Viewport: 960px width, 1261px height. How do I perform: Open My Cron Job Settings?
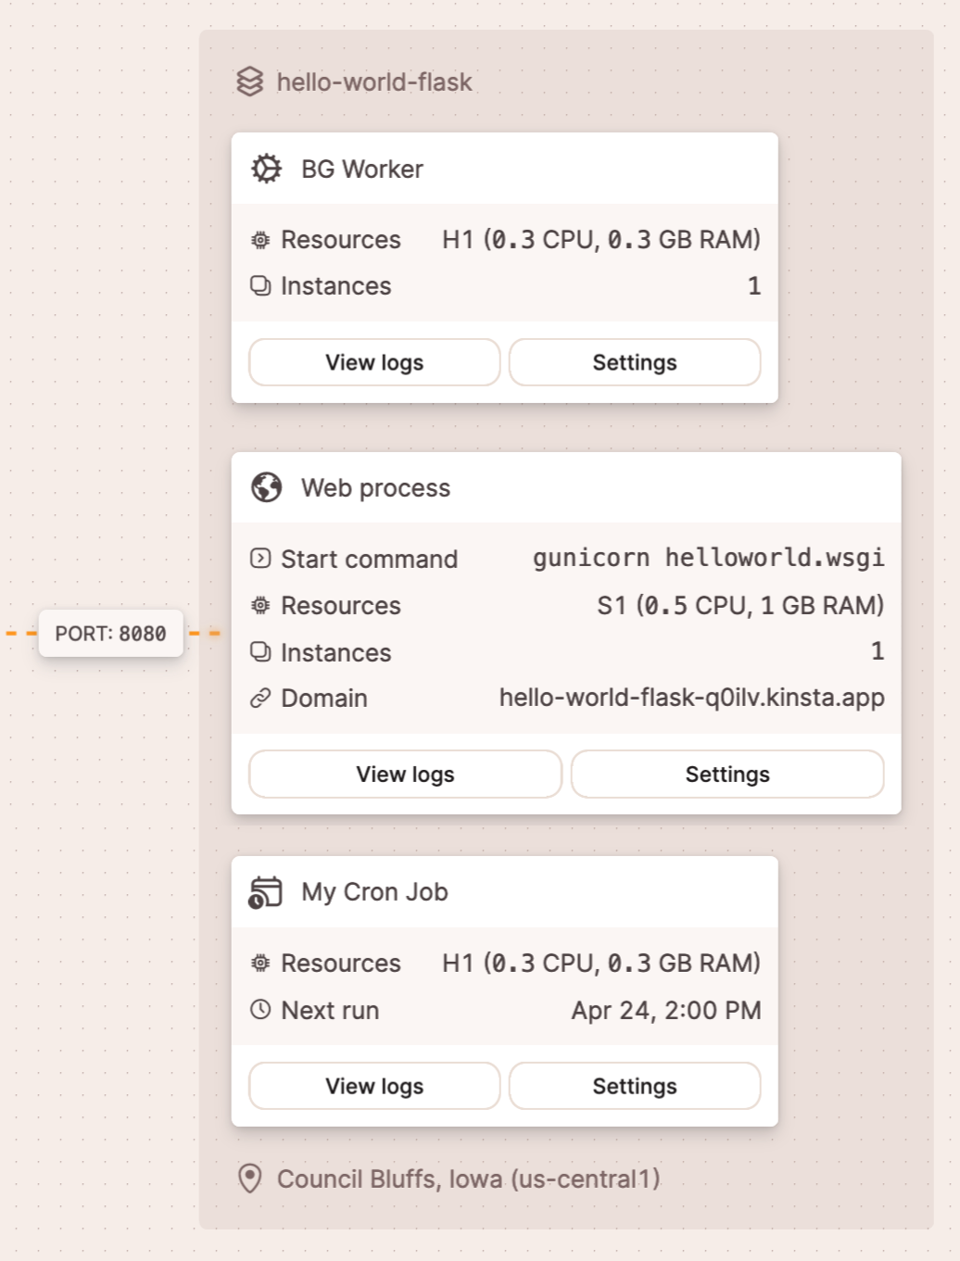(634, 1086)
